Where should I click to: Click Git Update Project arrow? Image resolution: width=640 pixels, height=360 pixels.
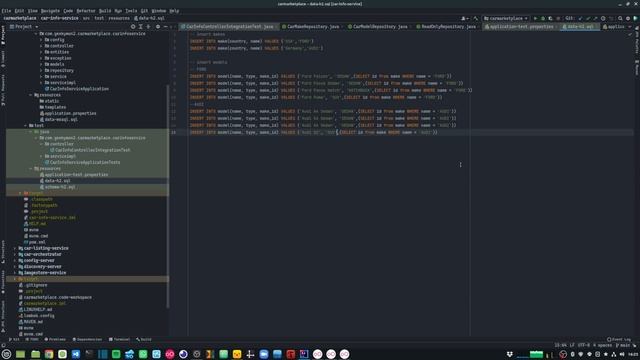coord(580,18)
